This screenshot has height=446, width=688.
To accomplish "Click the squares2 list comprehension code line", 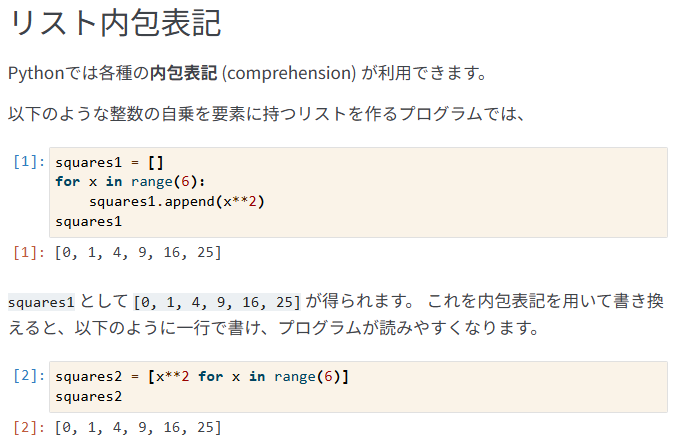I will pyautogui.click(x=202, y=376).
